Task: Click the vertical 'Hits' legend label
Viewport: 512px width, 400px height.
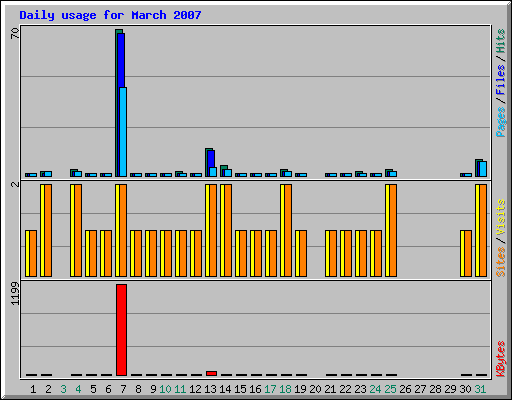Action: (x=501, y=41)
